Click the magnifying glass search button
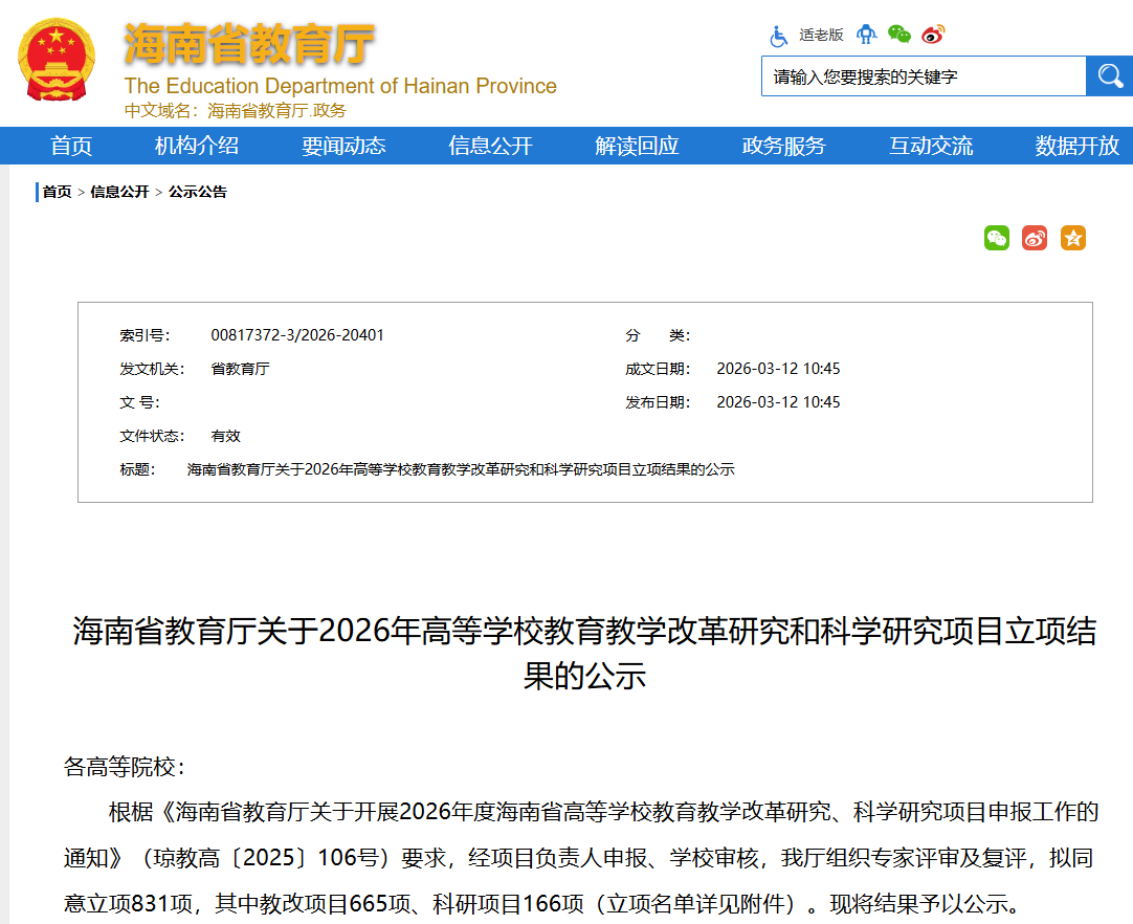 (x=1109, y=76)
